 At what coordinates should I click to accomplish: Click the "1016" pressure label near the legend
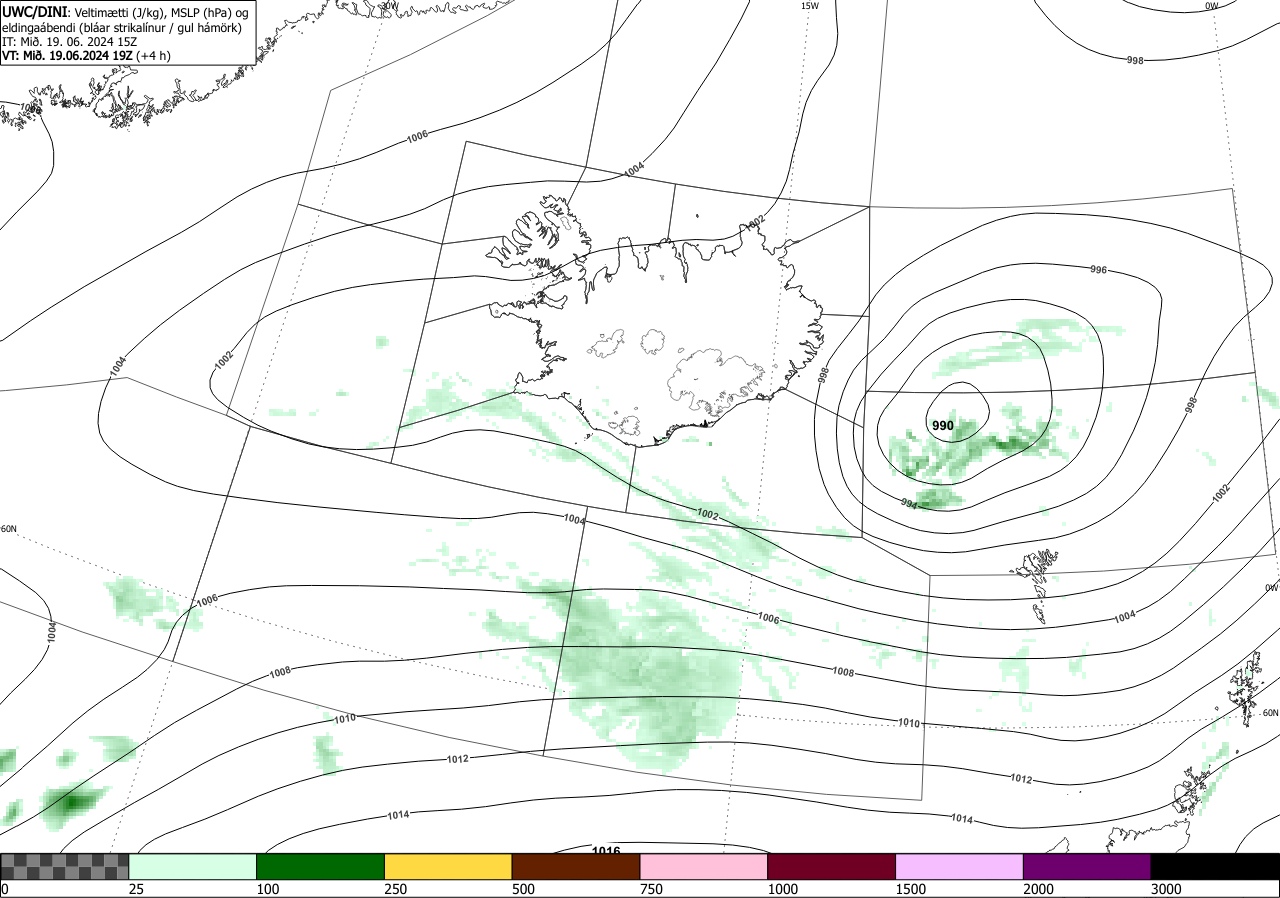tap(606, 851)
